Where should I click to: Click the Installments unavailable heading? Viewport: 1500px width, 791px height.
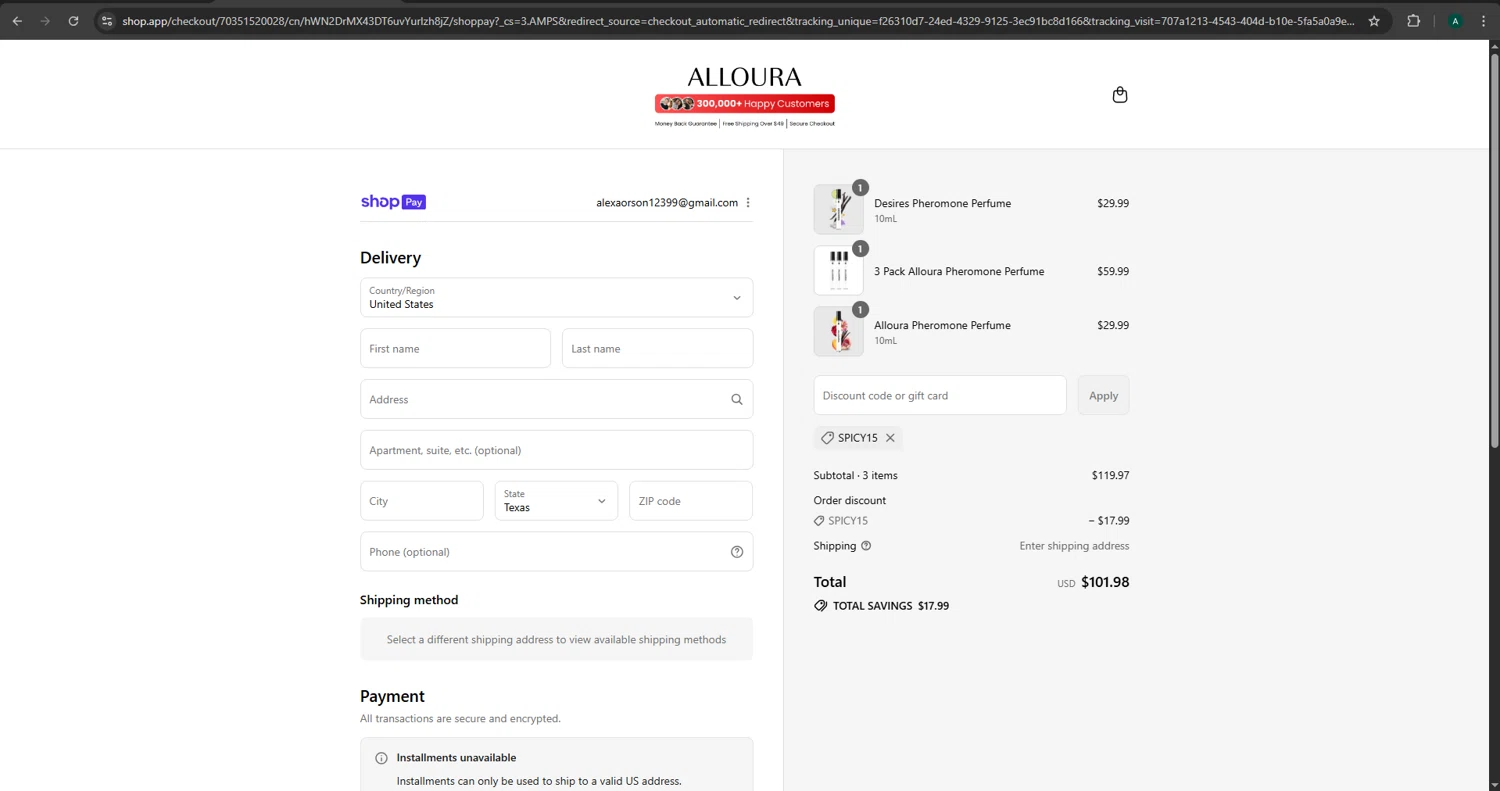coord(456,758)
